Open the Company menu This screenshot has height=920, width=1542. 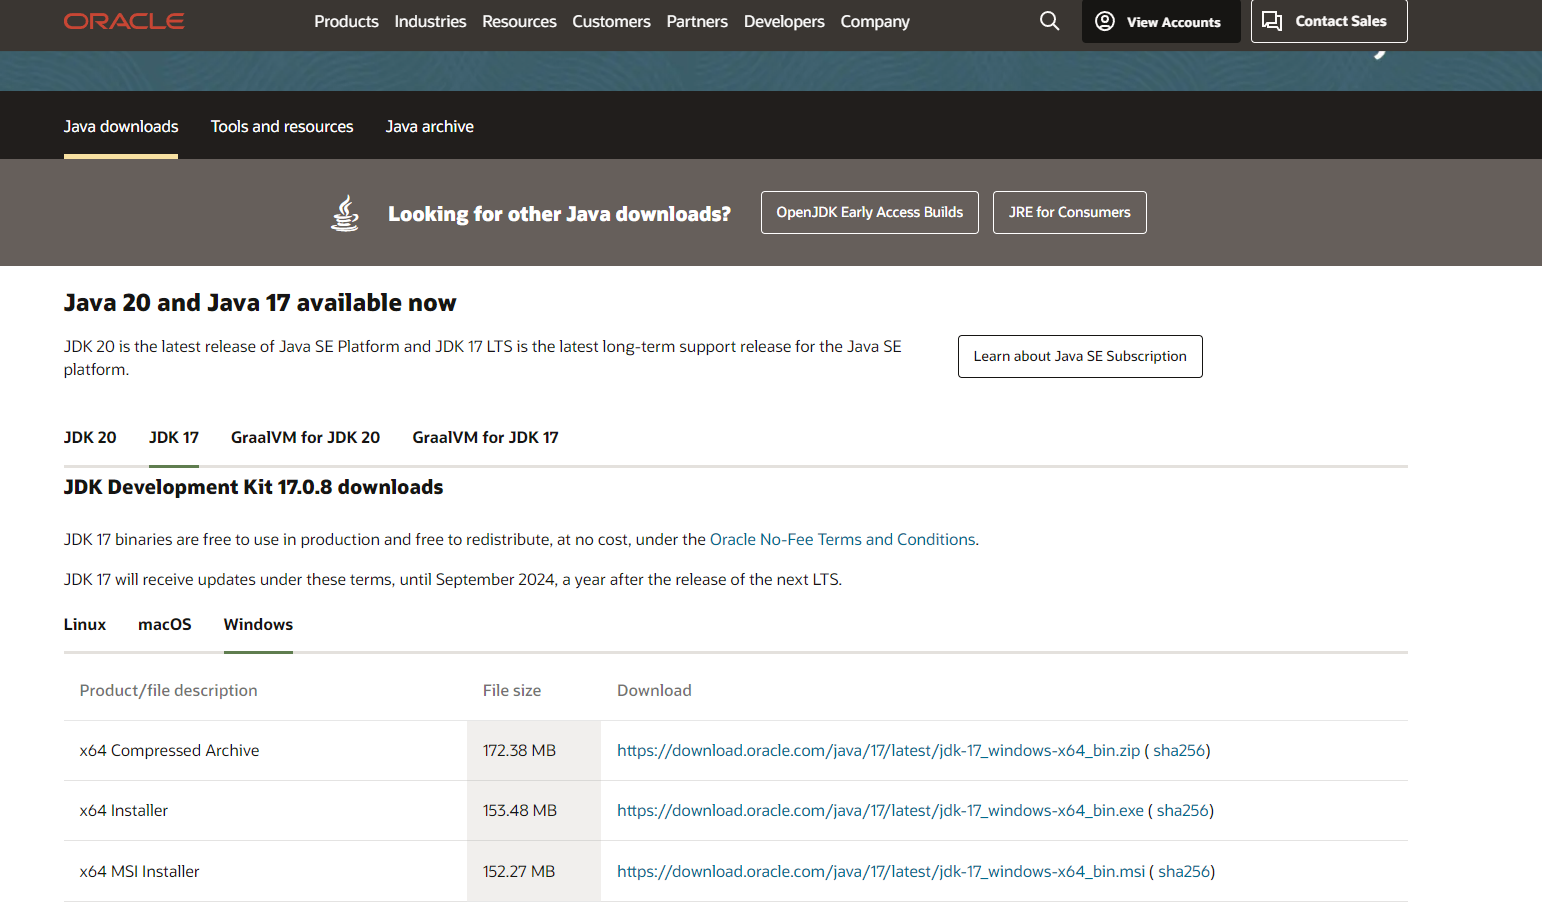pyautogui.click(x=875, y=21)
